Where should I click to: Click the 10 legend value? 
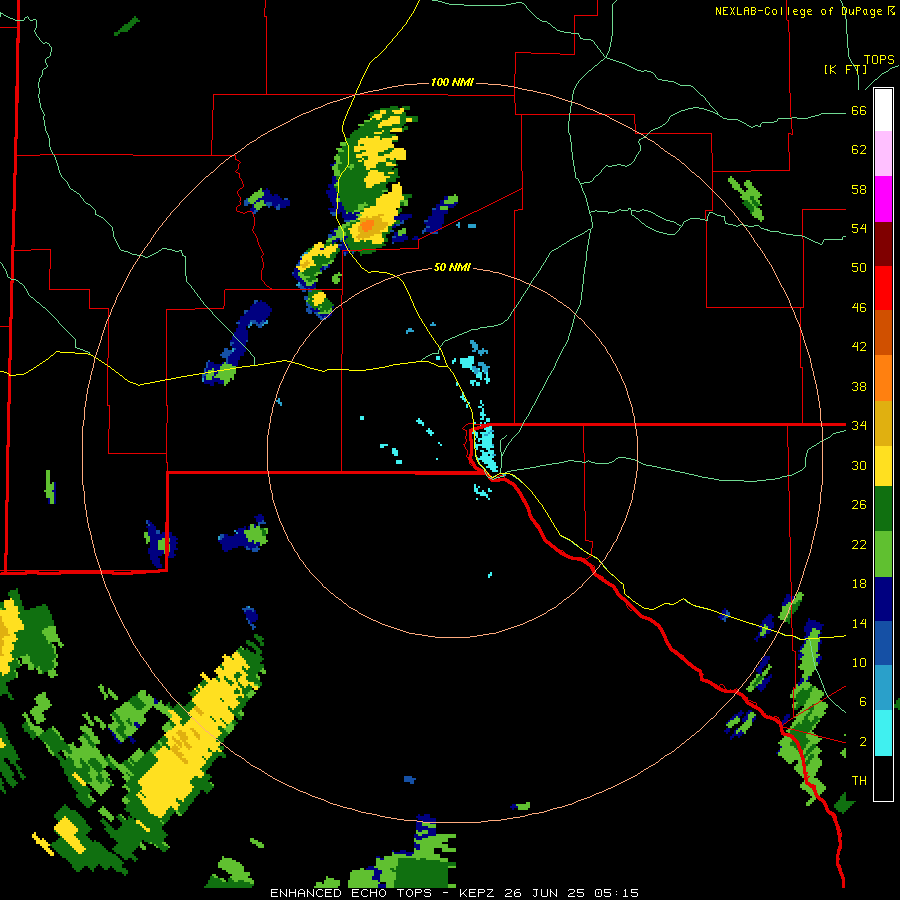click(x=859, y=662)
